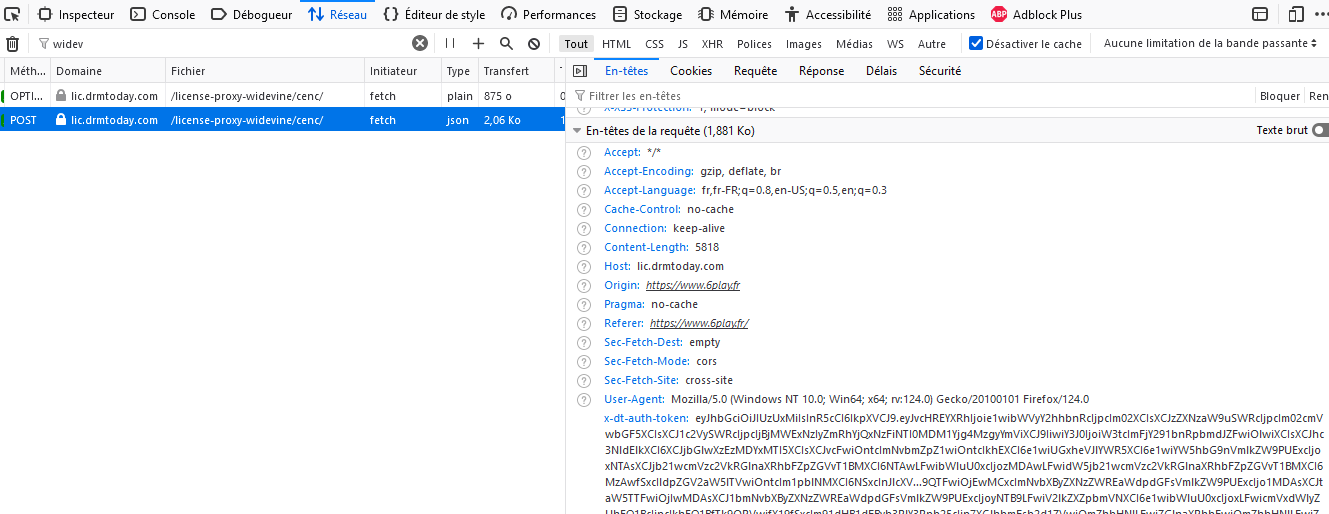The image size is (1329, 514).
Task: Switch to the Débogueur panel
Action: pyautogui.click(x=252, y=15)
